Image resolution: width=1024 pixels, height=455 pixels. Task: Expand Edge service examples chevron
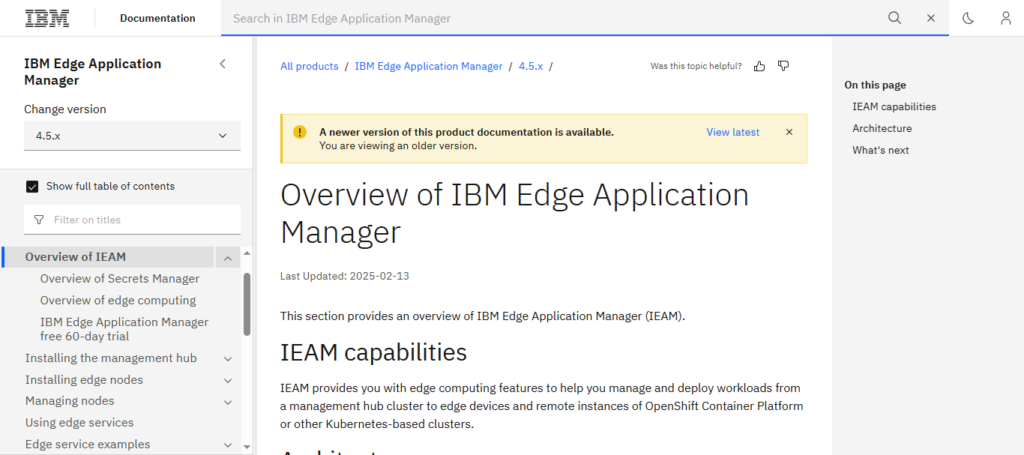click(x=227, y=445)
